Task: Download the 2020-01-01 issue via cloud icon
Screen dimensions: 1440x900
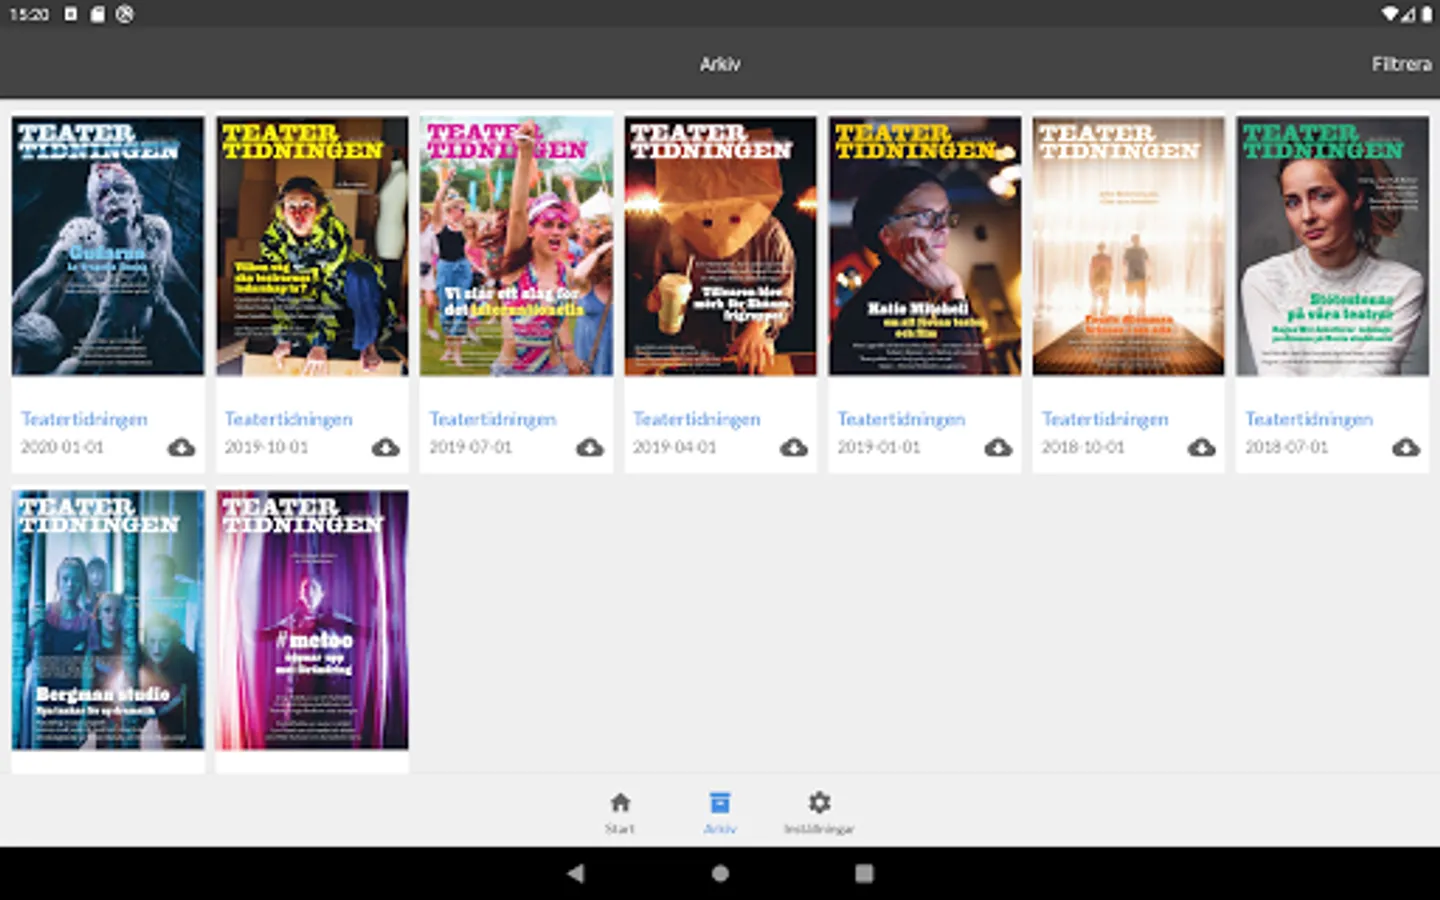Action: pyautogui.click(x=181, y=447)
